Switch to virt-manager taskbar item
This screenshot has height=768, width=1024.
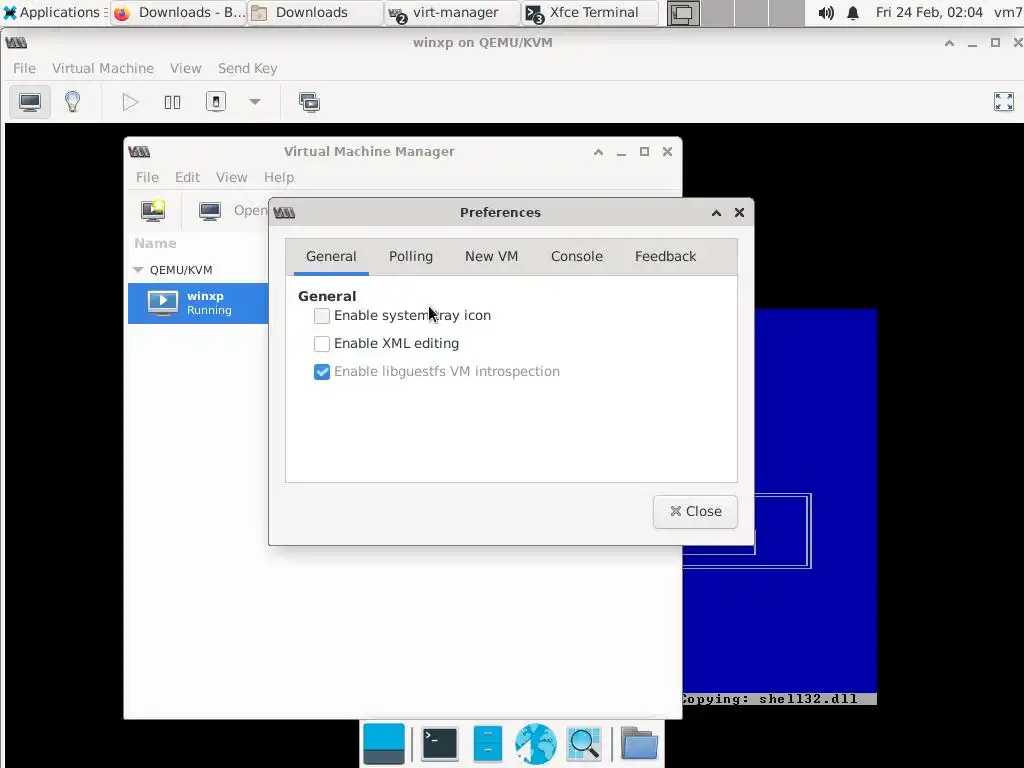(453, 12)
